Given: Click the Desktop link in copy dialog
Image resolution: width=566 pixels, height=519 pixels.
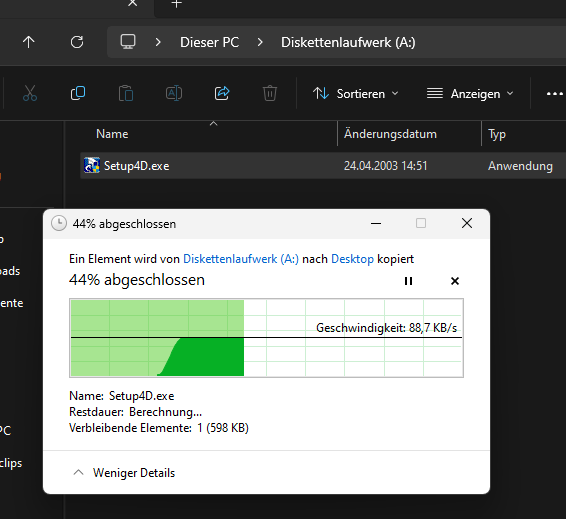Looking at the screenshot, I should (x=352, y=259).
